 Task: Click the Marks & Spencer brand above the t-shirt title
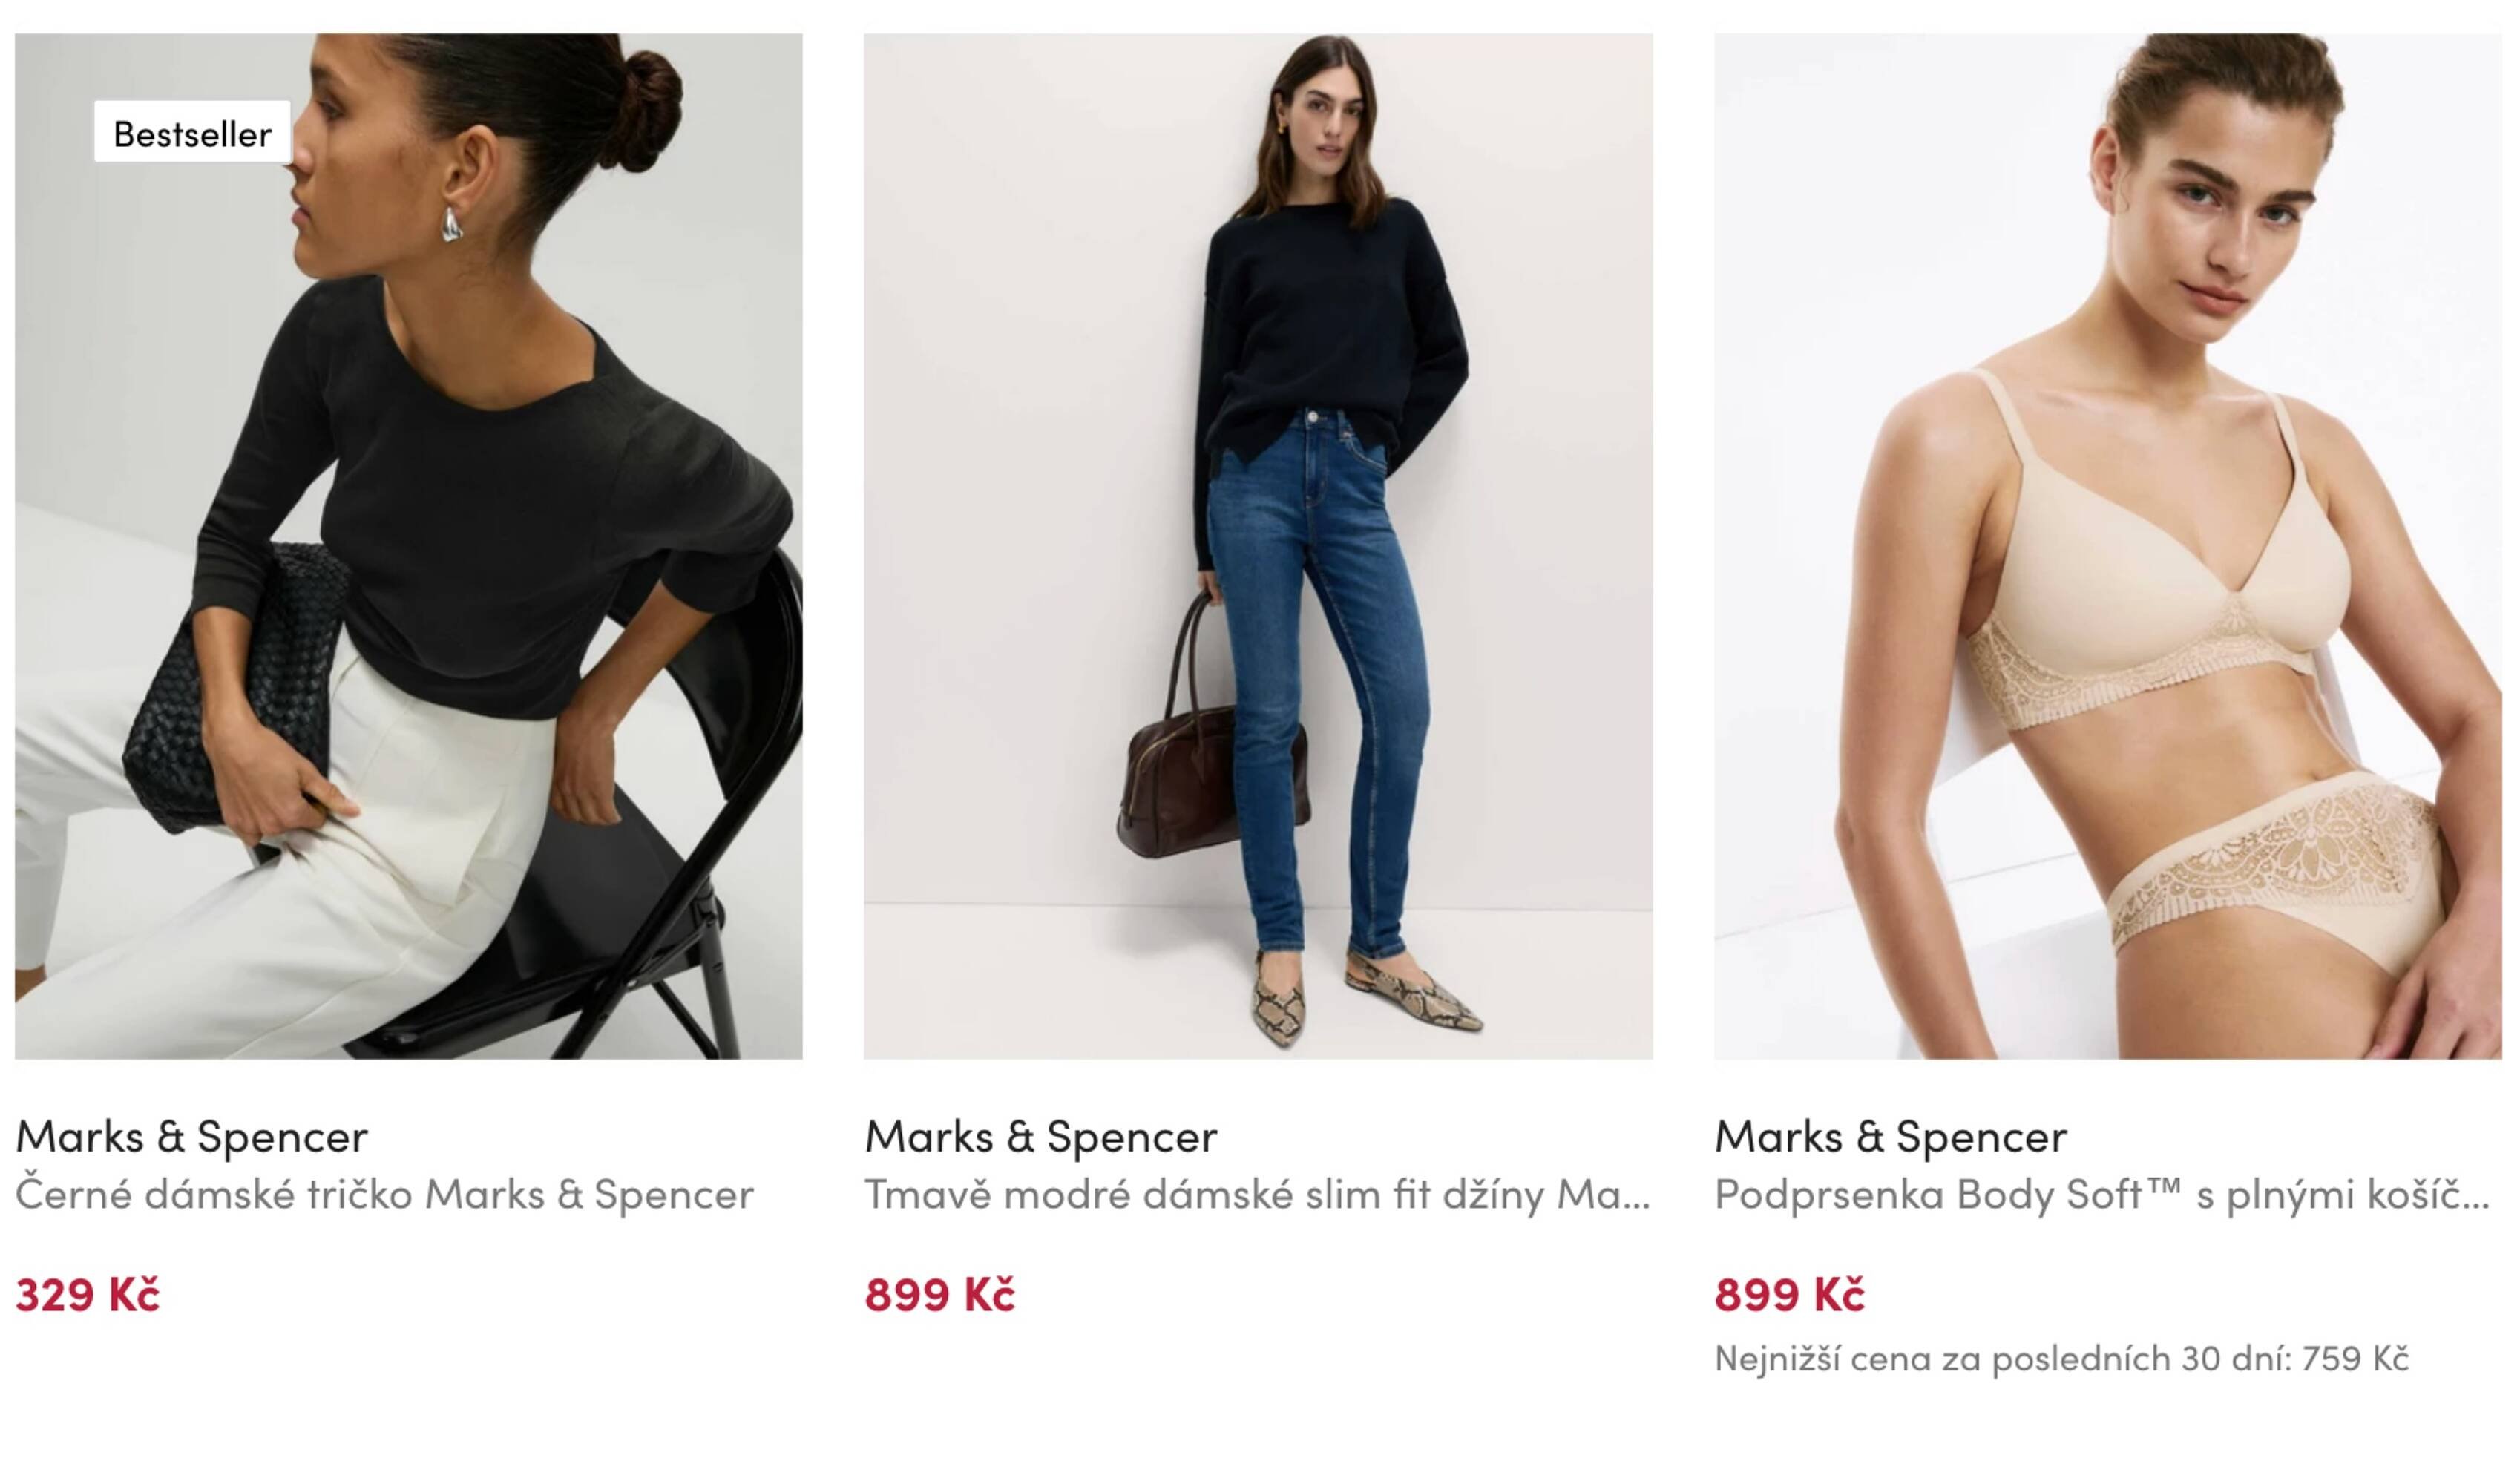pyautogui.click(x=192, y=1136)
